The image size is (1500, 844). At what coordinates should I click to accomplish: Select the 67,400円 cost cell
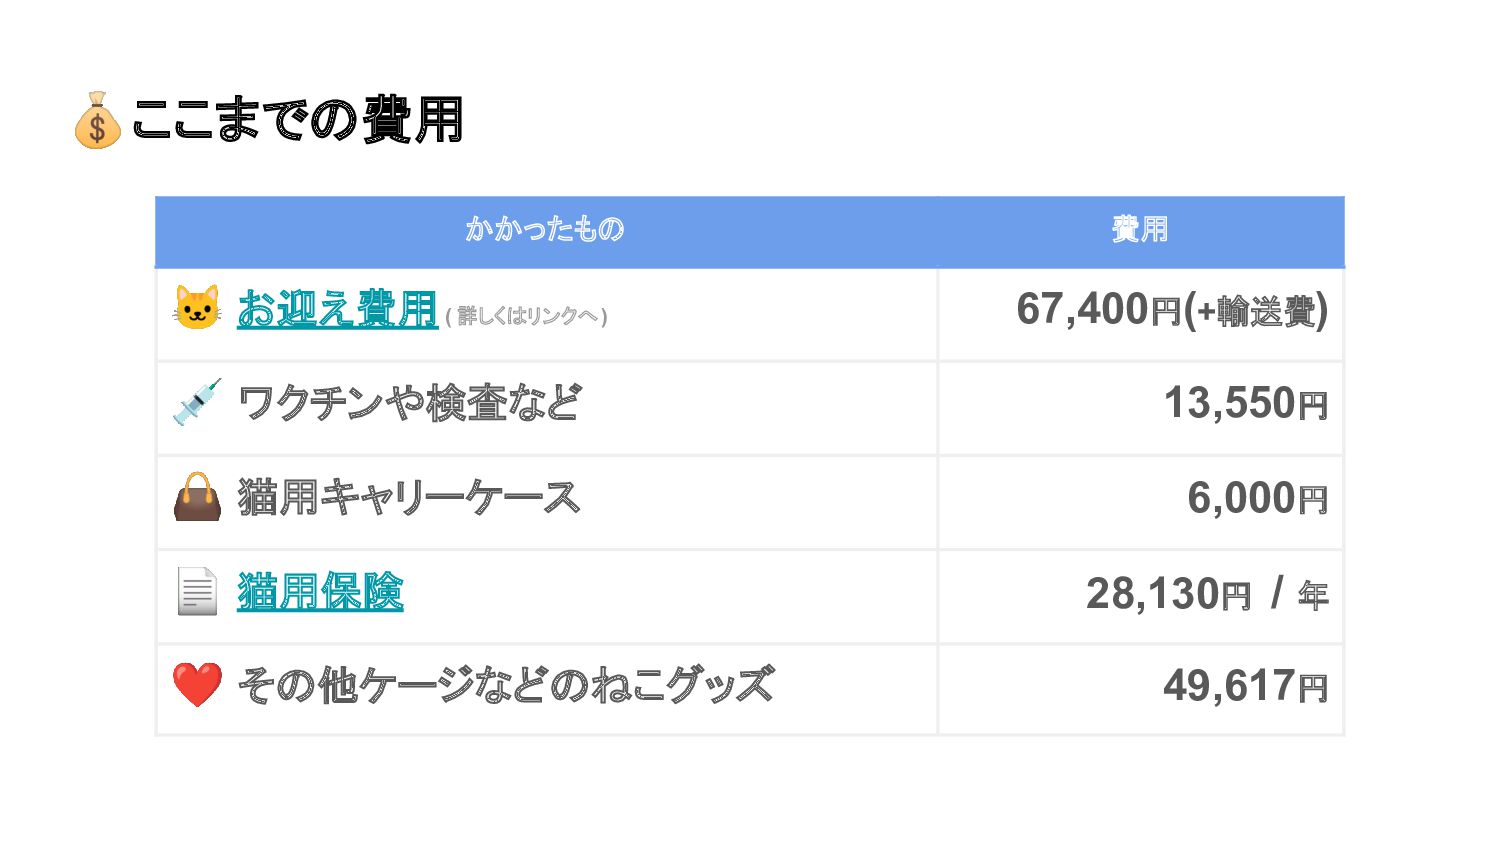pos(1140,314)
